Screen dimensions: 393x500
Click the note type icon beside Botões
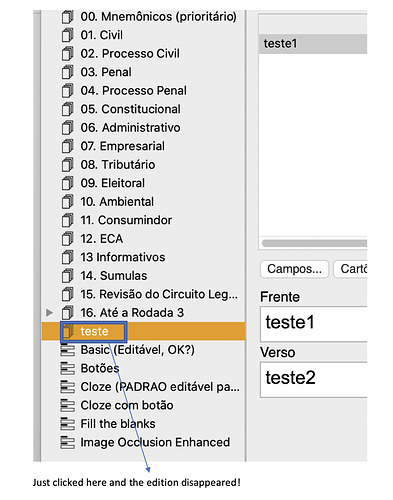click(67, 368)
